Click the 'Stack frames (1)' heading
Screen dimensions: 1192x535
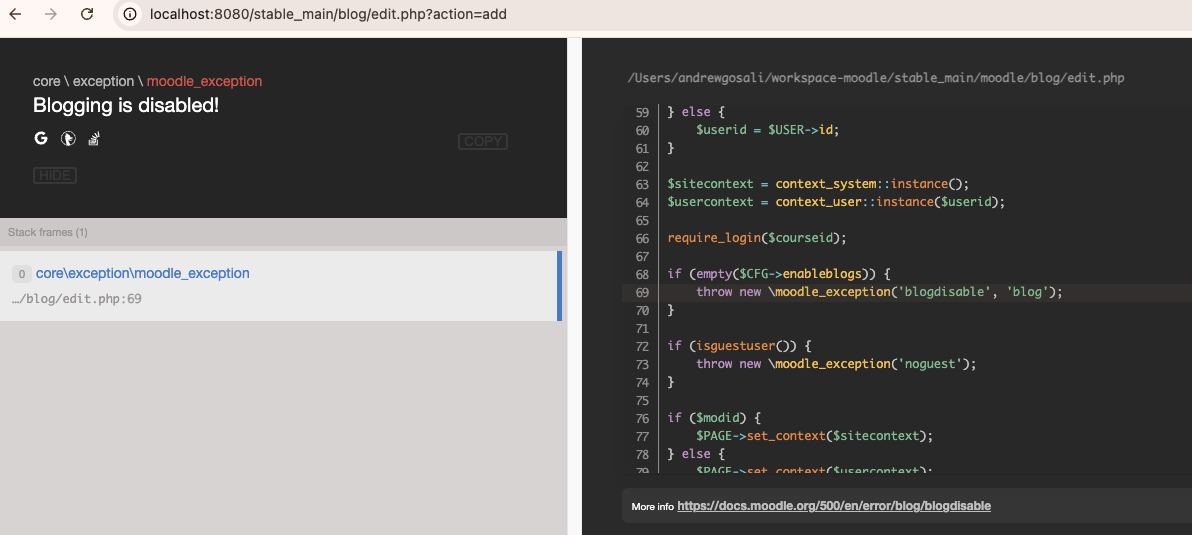tap(48, 232)
